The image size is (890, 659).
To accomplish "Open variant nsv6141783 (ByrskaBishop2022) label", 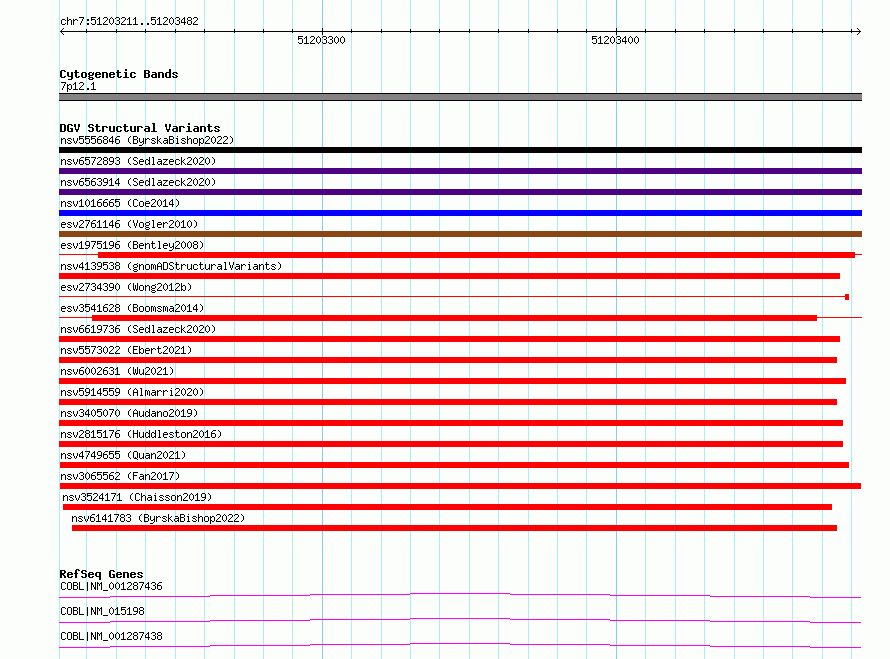I will click(x=158, y=518).
